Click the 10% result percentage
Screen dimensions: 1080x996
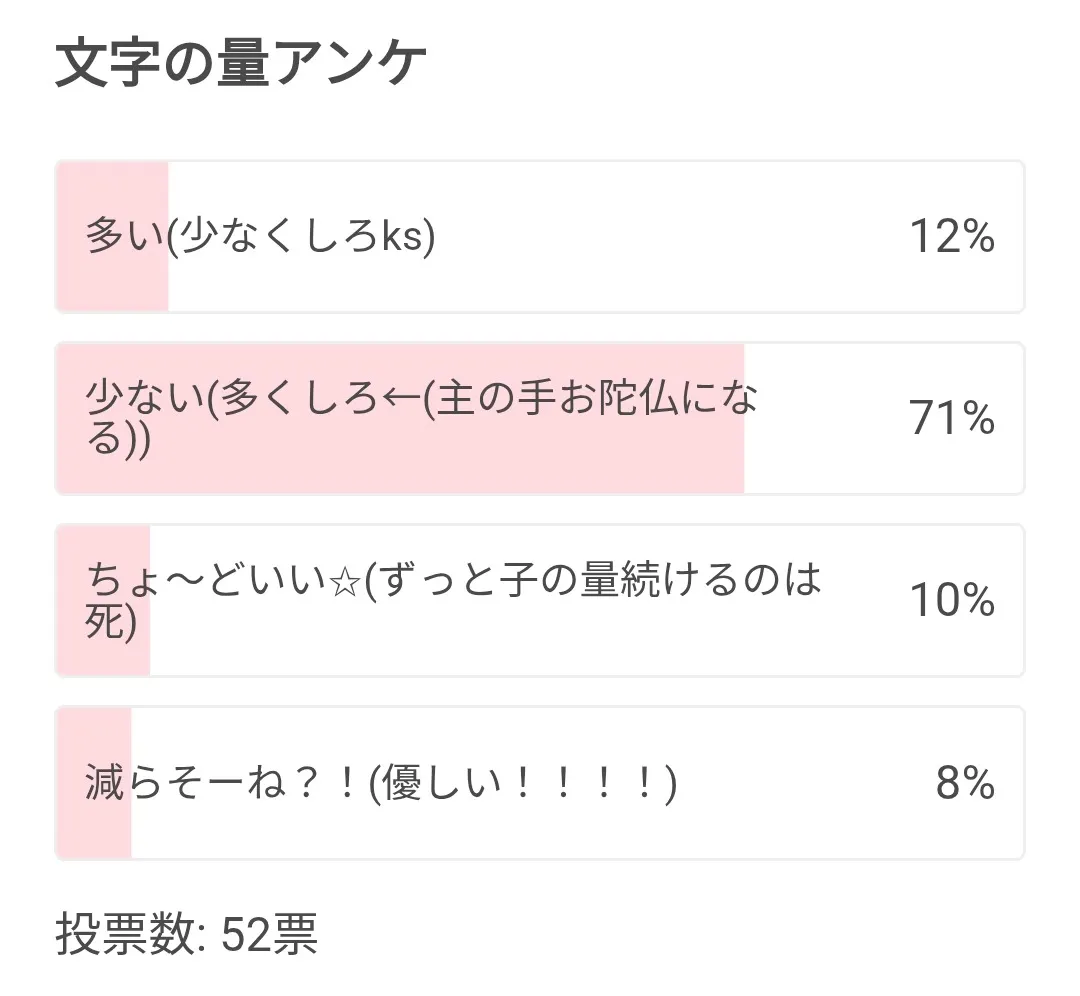point(951,600)
